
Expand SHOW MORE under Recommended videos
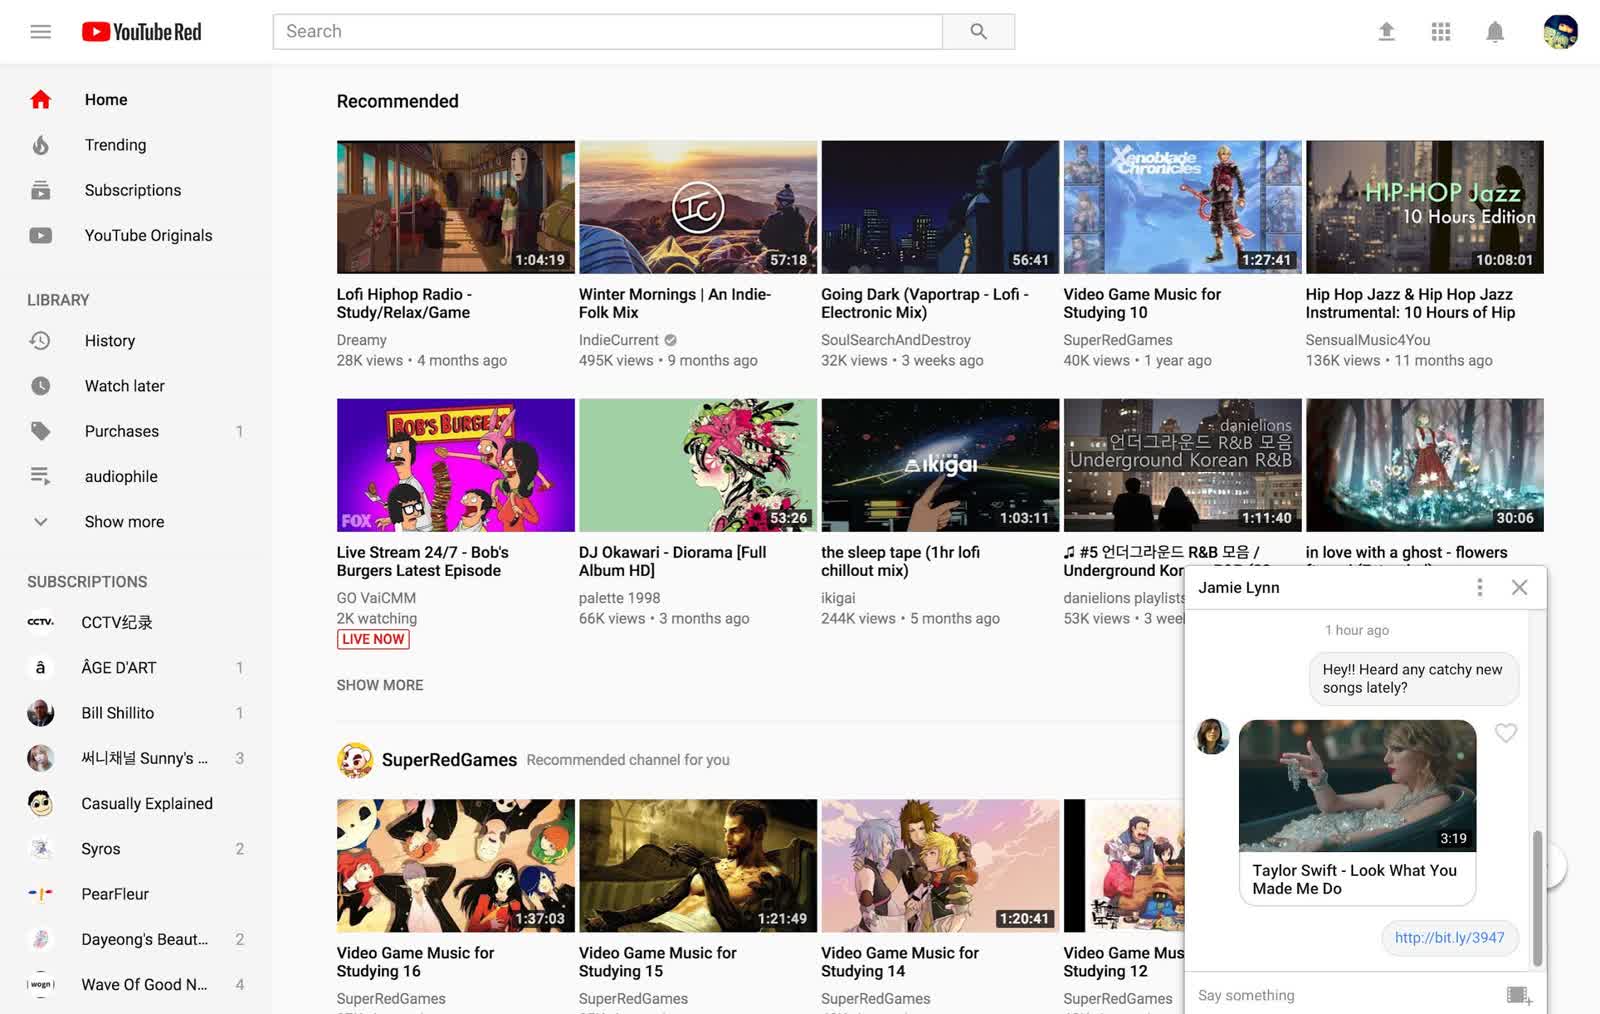coord(380,685)
